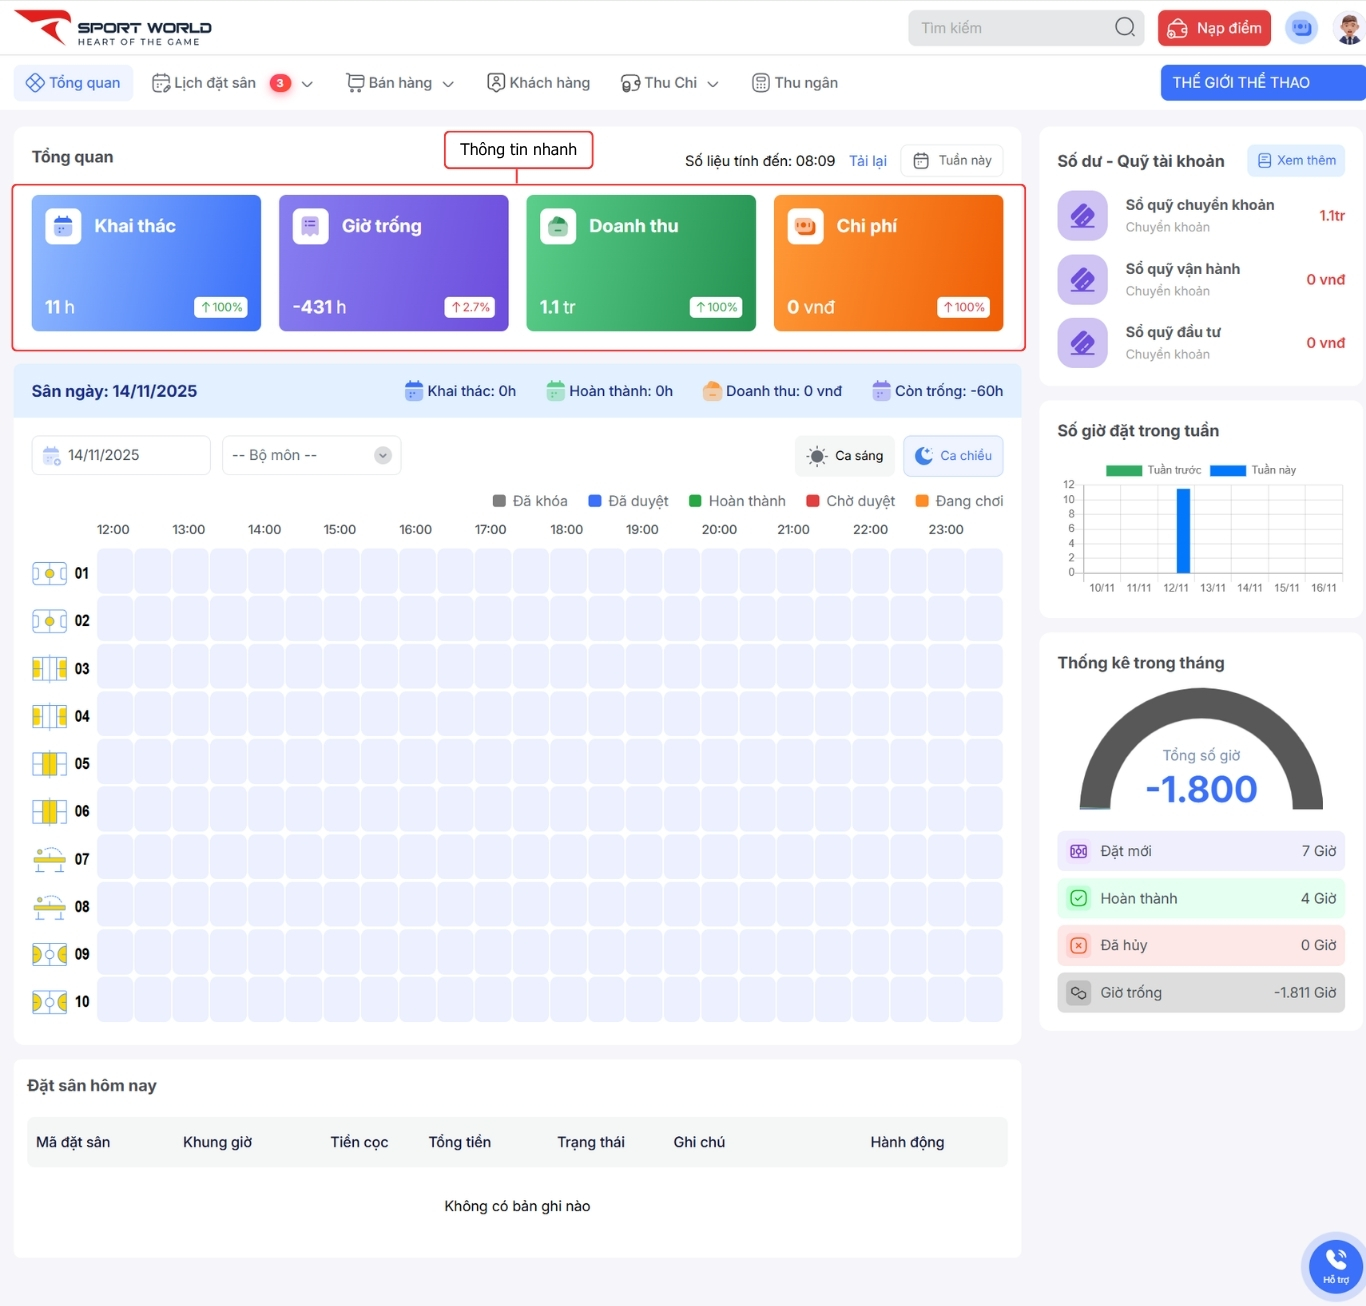Switch to Ca sáng shift
Image resolution: width=1366 pixels, height=1306 pixels.
846,456
